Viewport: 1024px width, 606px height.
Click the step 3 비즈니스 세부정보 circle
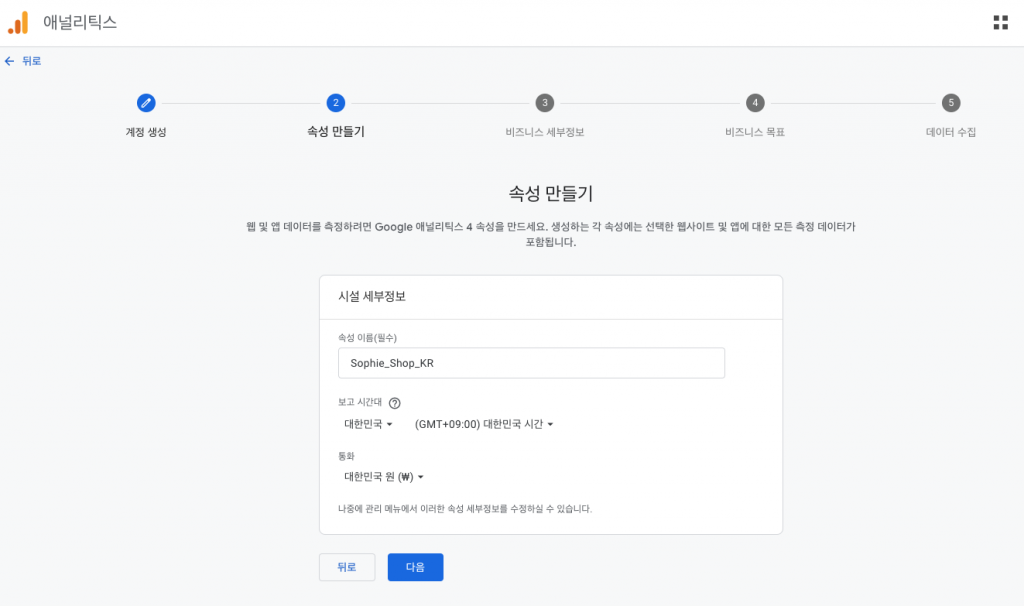(545, 103)
